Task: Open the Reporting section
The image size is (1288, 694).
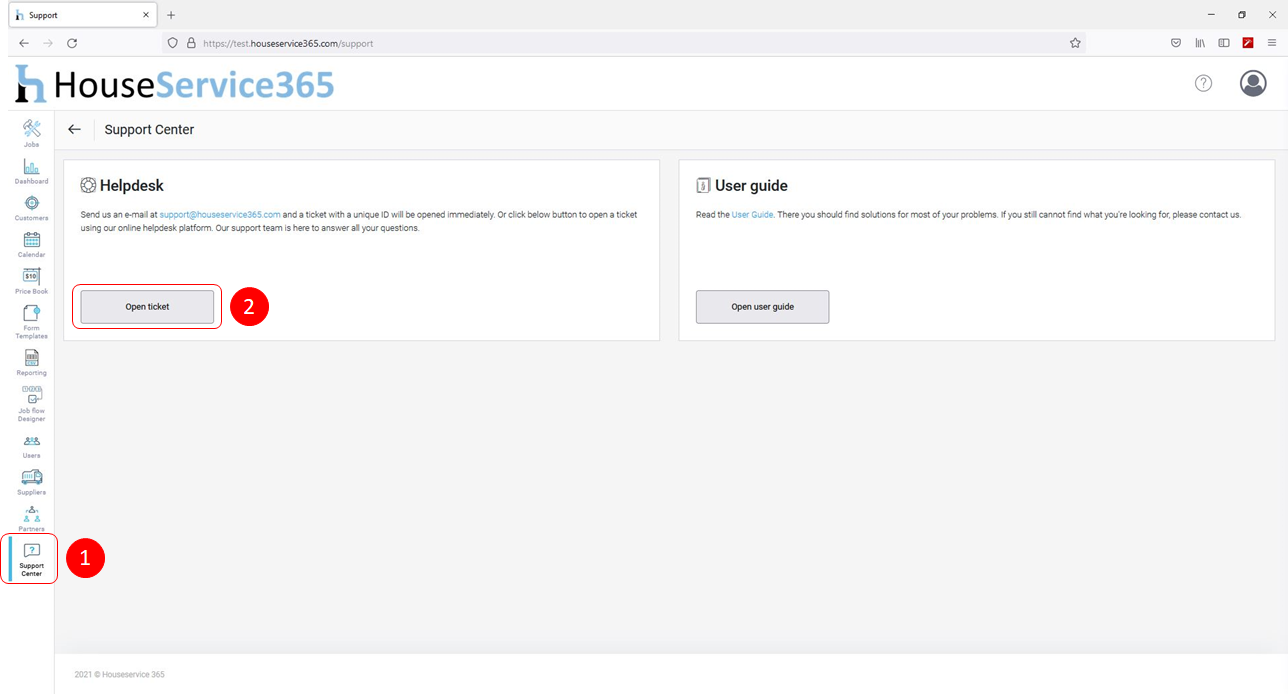Action: [31, 362]
